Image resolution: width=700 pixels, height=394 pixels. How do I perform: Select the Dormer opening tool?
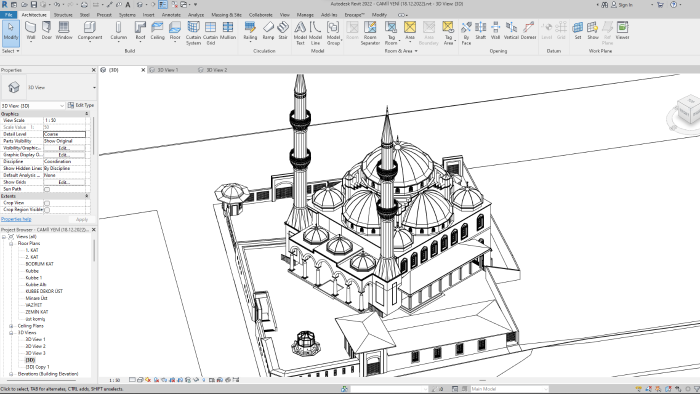[x=529, y=31]
